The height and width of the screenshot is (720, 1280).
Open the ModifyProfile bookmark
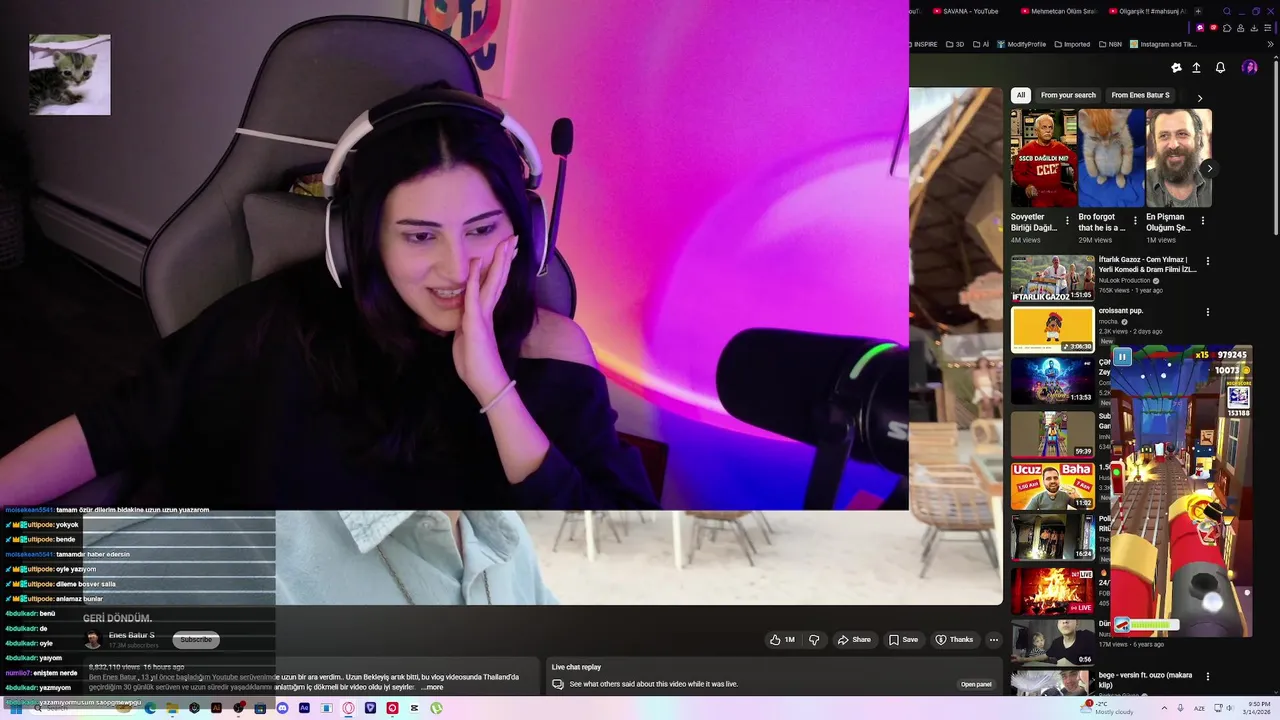click(1021, 44)
